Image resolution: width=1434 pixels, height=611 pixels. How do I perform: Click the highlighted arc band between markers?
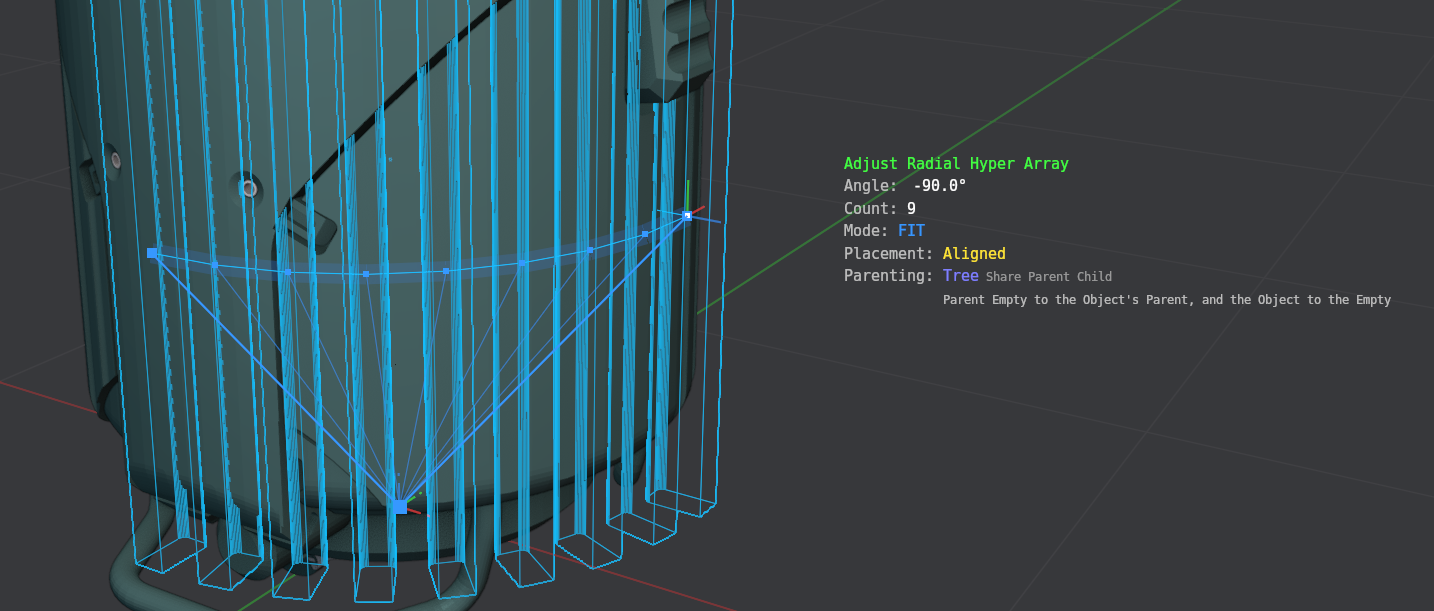[405, 272]
